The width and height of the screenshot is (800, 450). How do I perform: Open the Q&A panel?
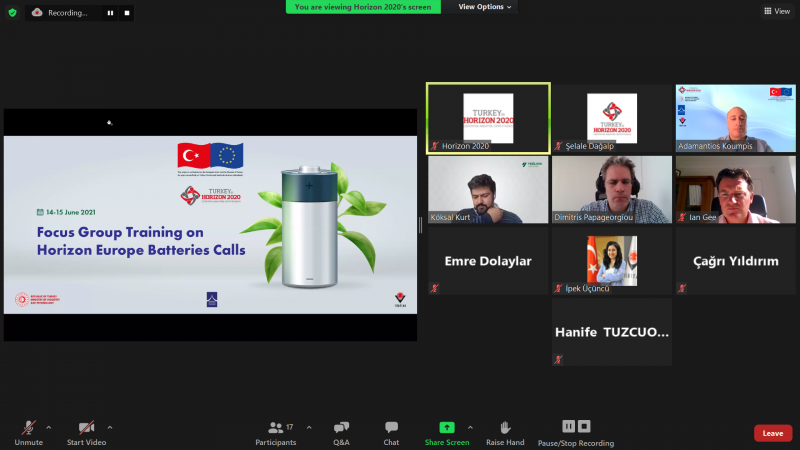[341, 433]
